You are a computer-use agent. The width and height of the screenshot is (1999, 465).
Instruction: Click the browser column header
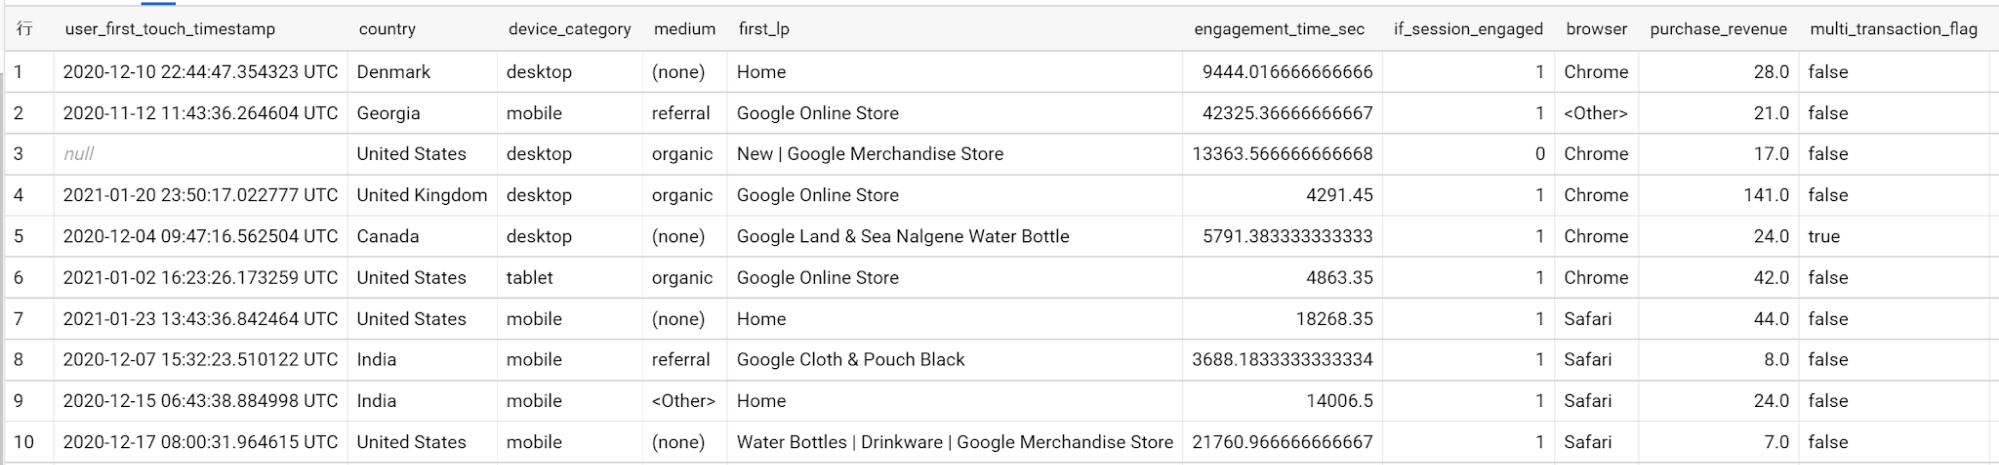tap(1596, 29)
